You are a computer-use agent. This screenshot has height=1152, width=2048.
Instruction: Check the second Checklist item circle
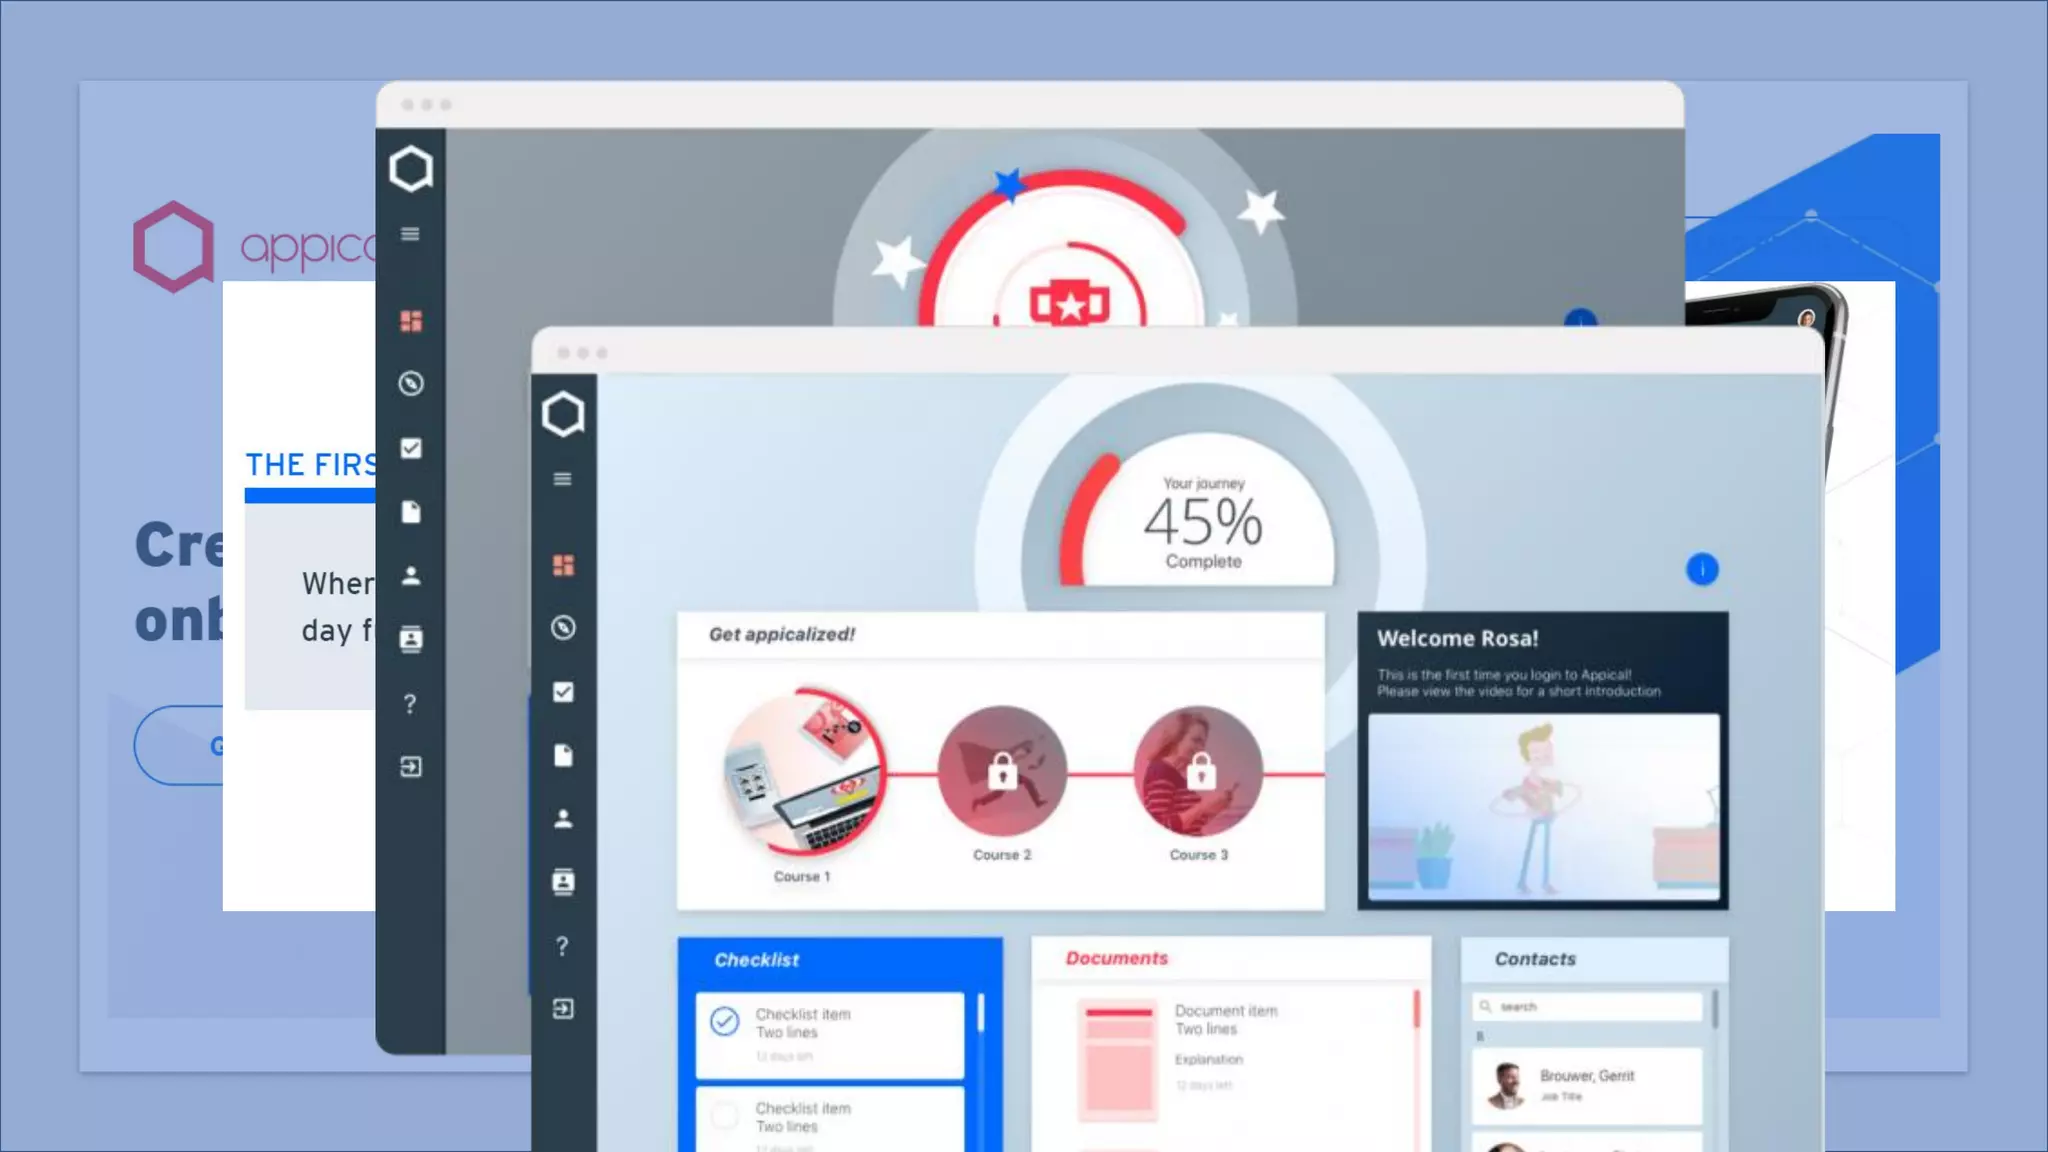click(725, 1115)
